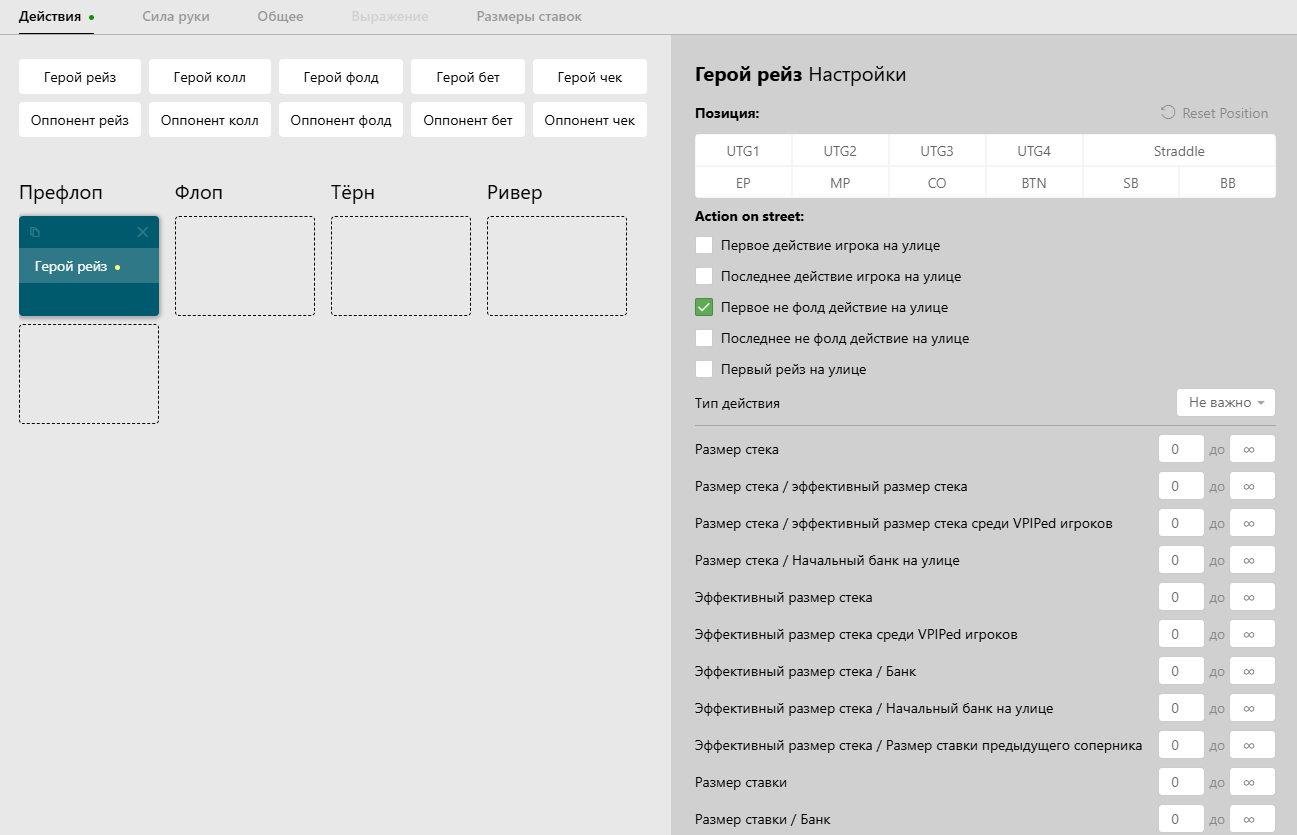
Task: Select the empty Флоп action slot
Action: pyautogui.click(x=245, y=266)
